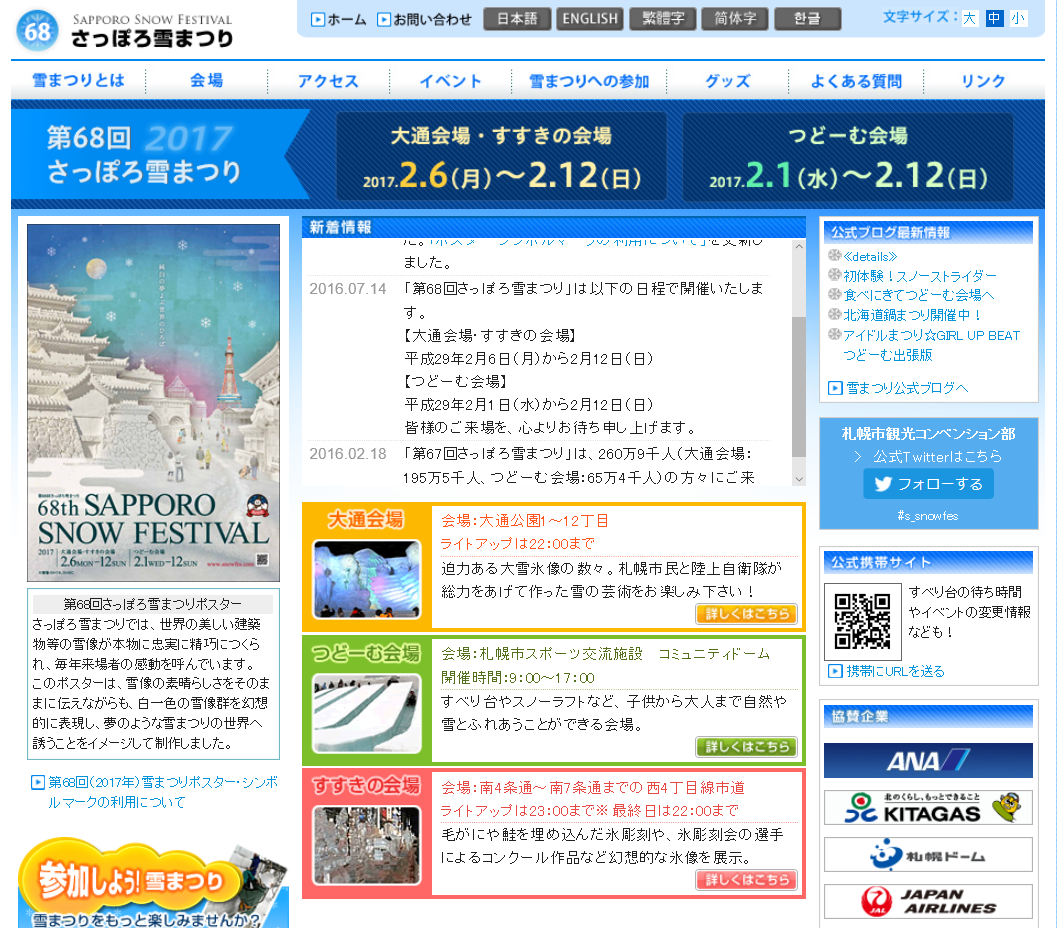Click the 2016.07.14 news date
Viewport: 1057px width, 928px height.
point(347,289)
